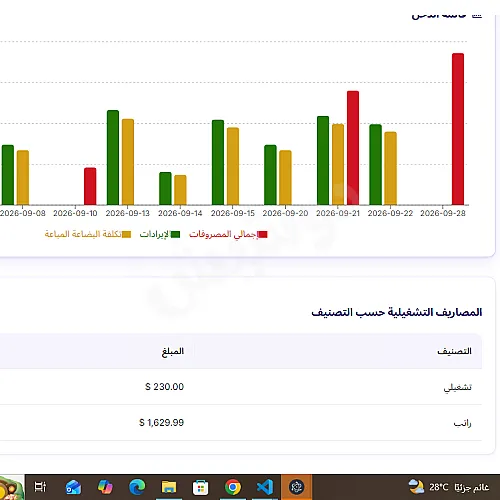Click the green revenue bar for 2026-09-13
This screenshot has height=500, width=500.
pyautogui.click(x=113, y=157)
